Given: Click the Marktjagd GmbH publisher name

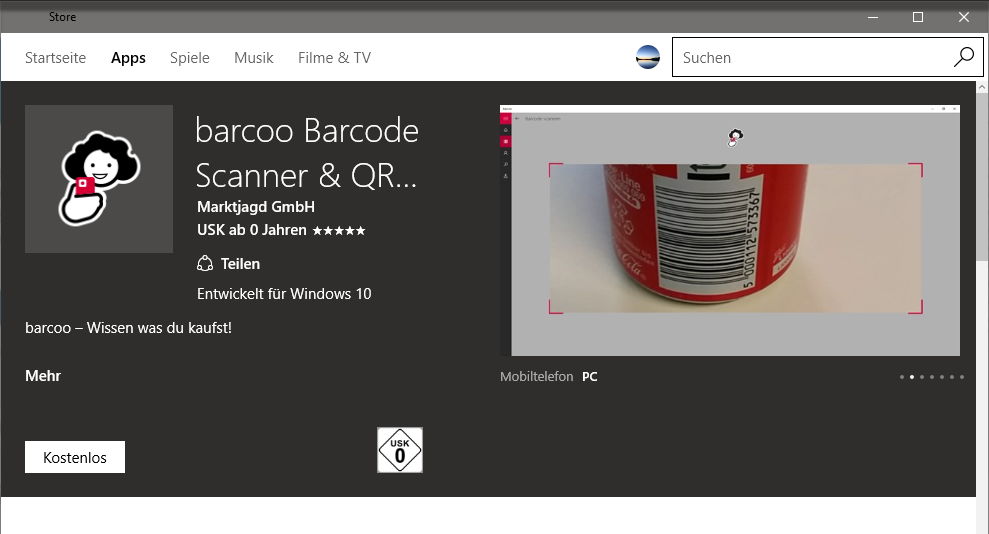Looking at the screenshot, I should (x=255, y=207).
